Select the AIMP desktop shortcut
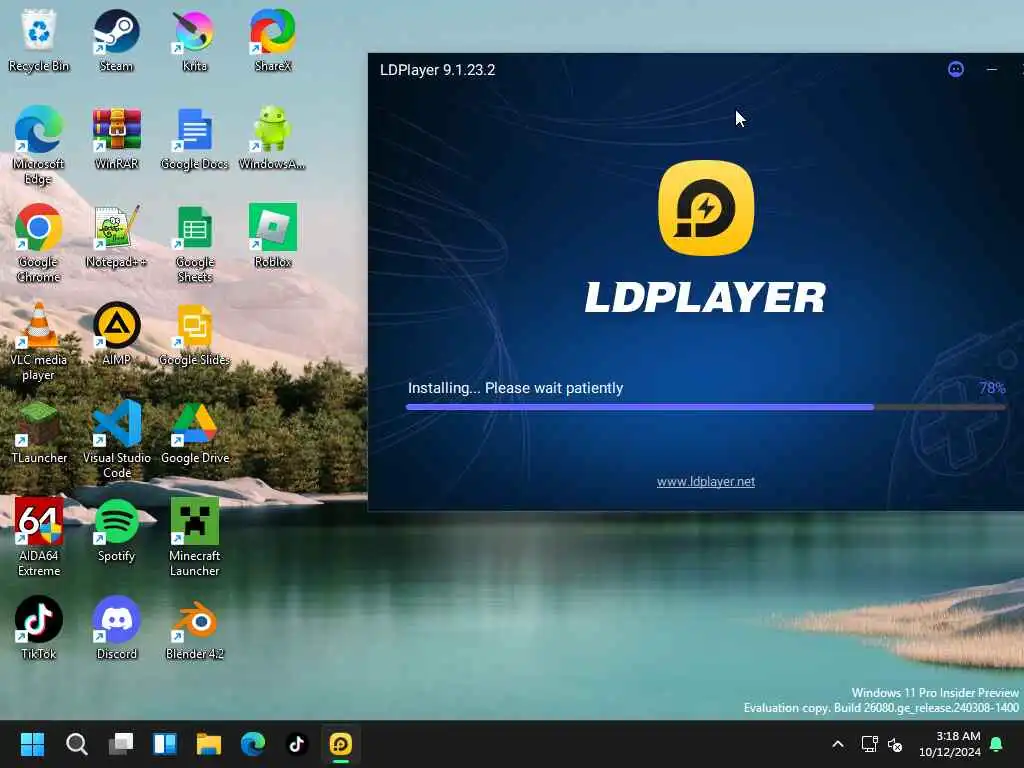 (116, 334)
